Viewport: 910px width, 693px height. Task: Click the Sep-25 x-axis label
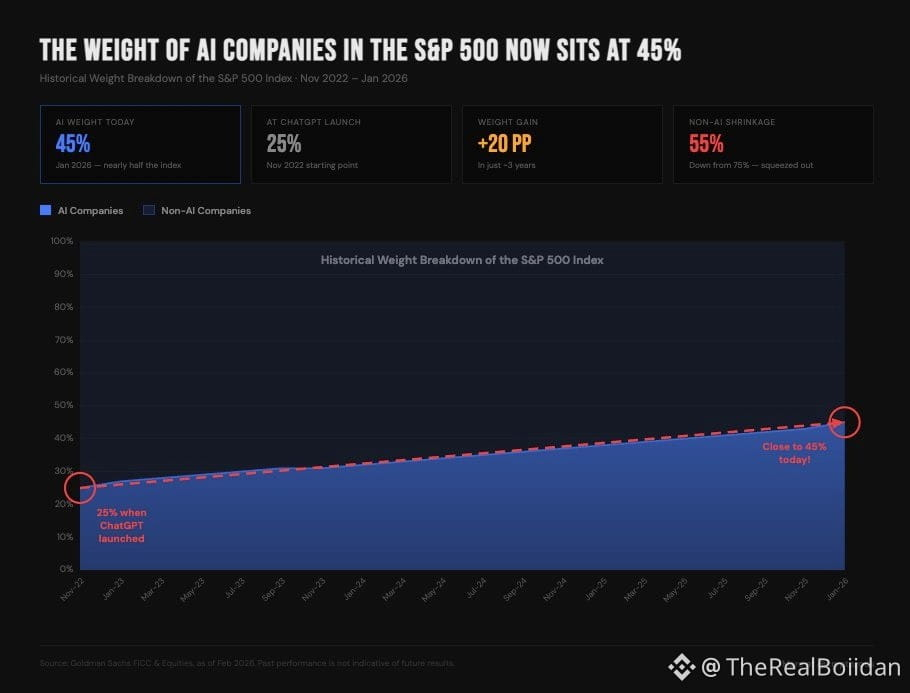[756, 590]
